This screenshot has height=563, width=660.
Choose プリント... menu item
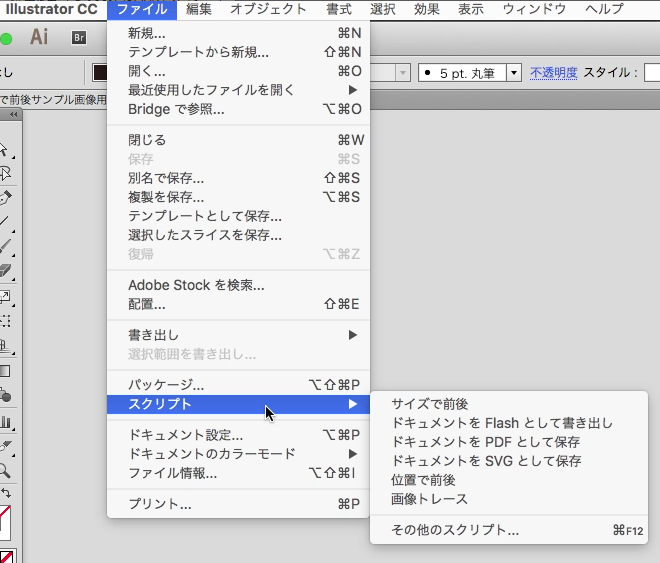point(238,504)
